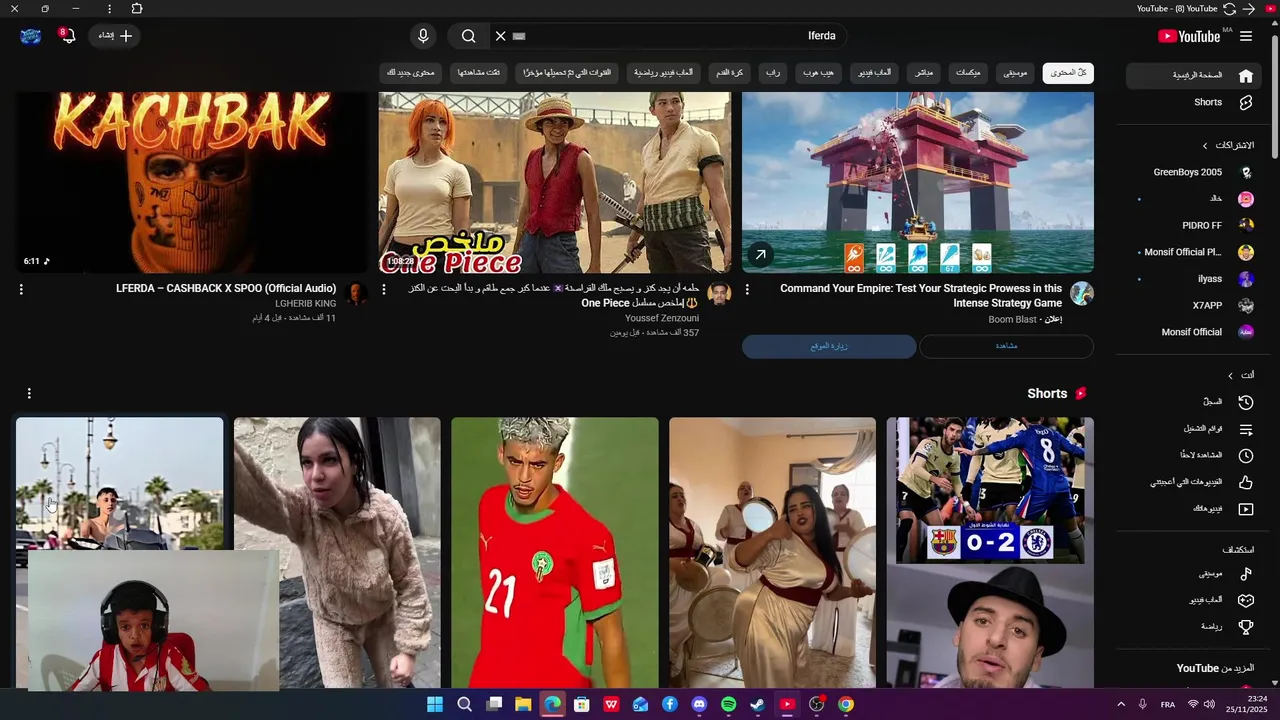Screen dimensions: 1280x720
Task: Open Shorts in the sidebar
Action: [1196, 102]
